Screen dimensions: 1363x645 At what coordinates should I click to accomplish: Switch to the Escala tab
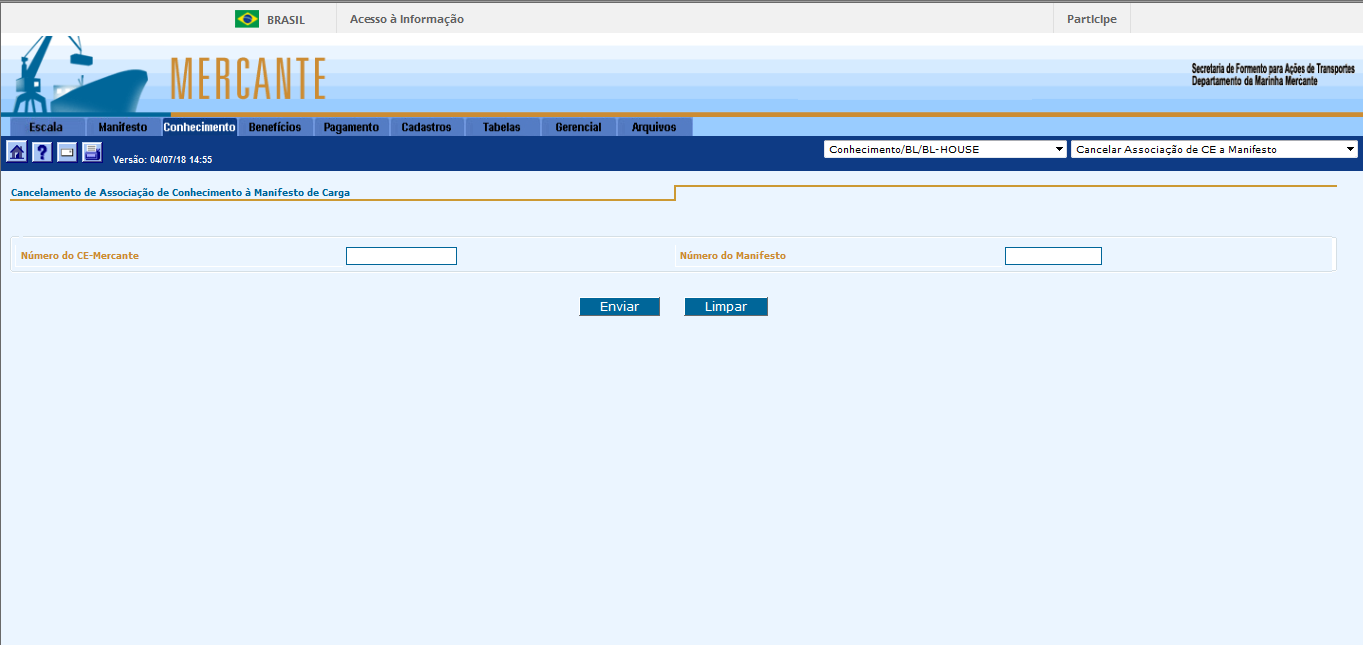click(x=47, y=127)
